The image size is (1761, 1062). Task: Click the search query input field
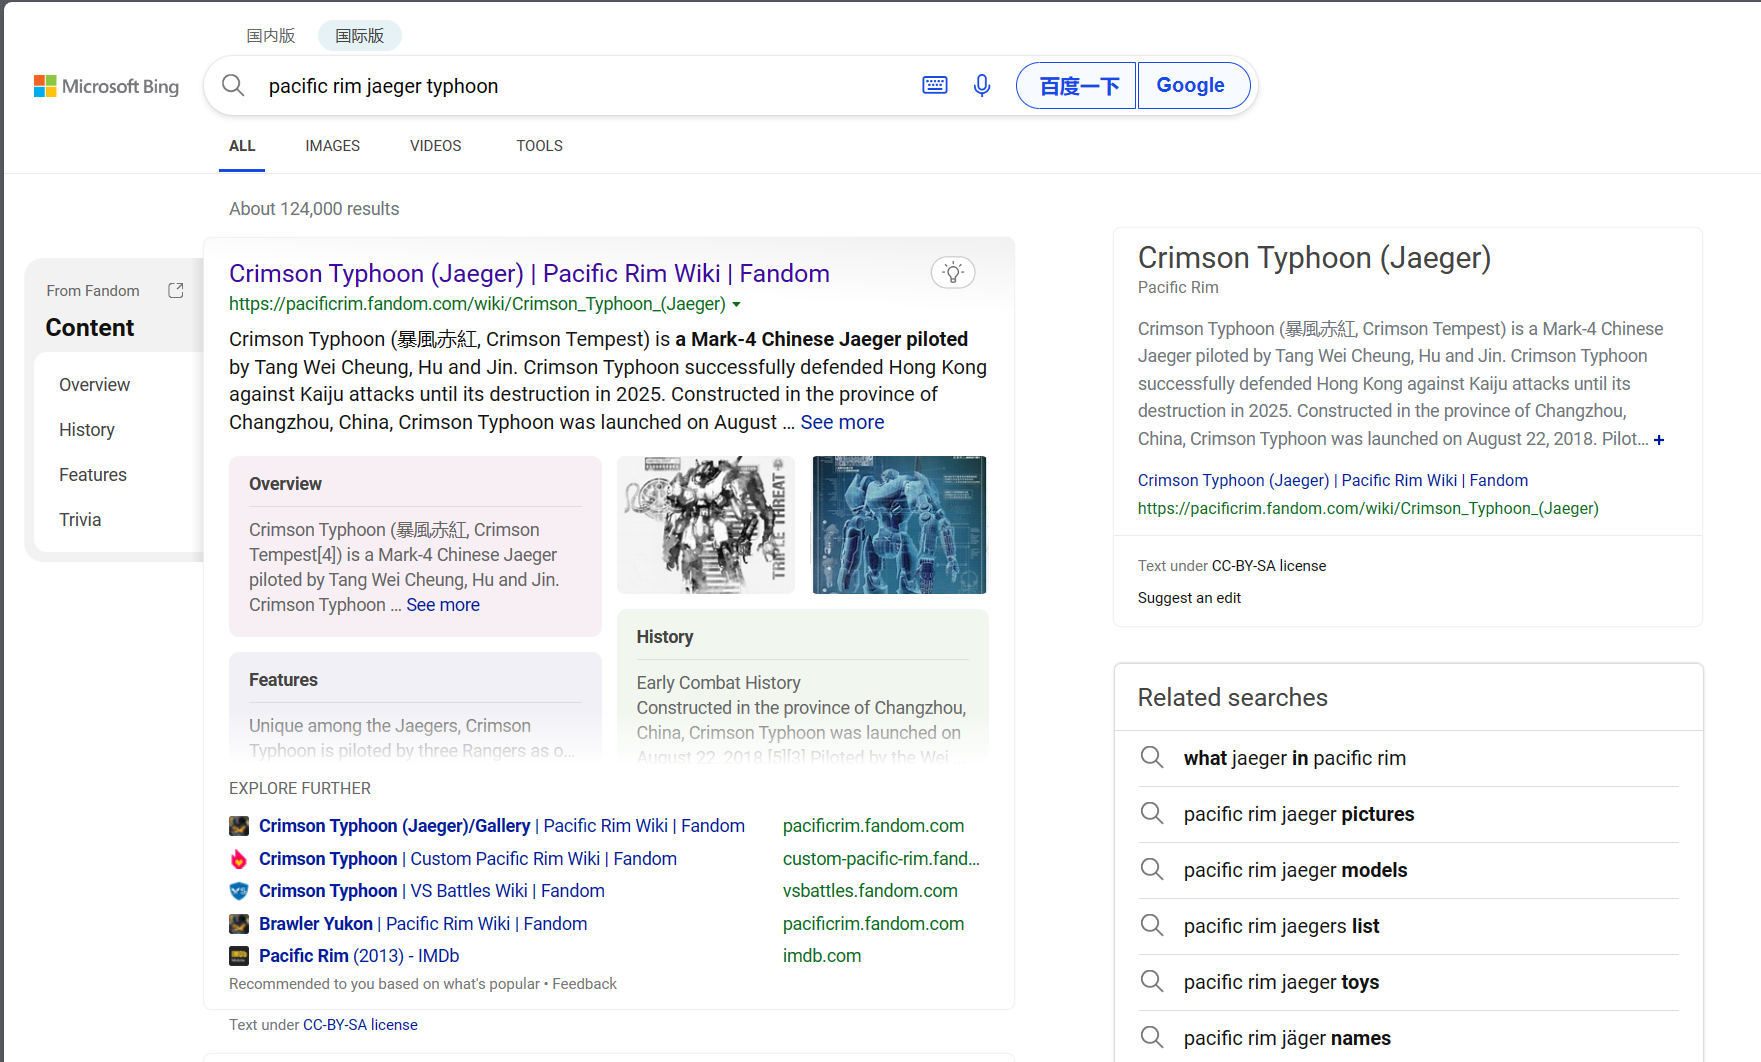580,86
